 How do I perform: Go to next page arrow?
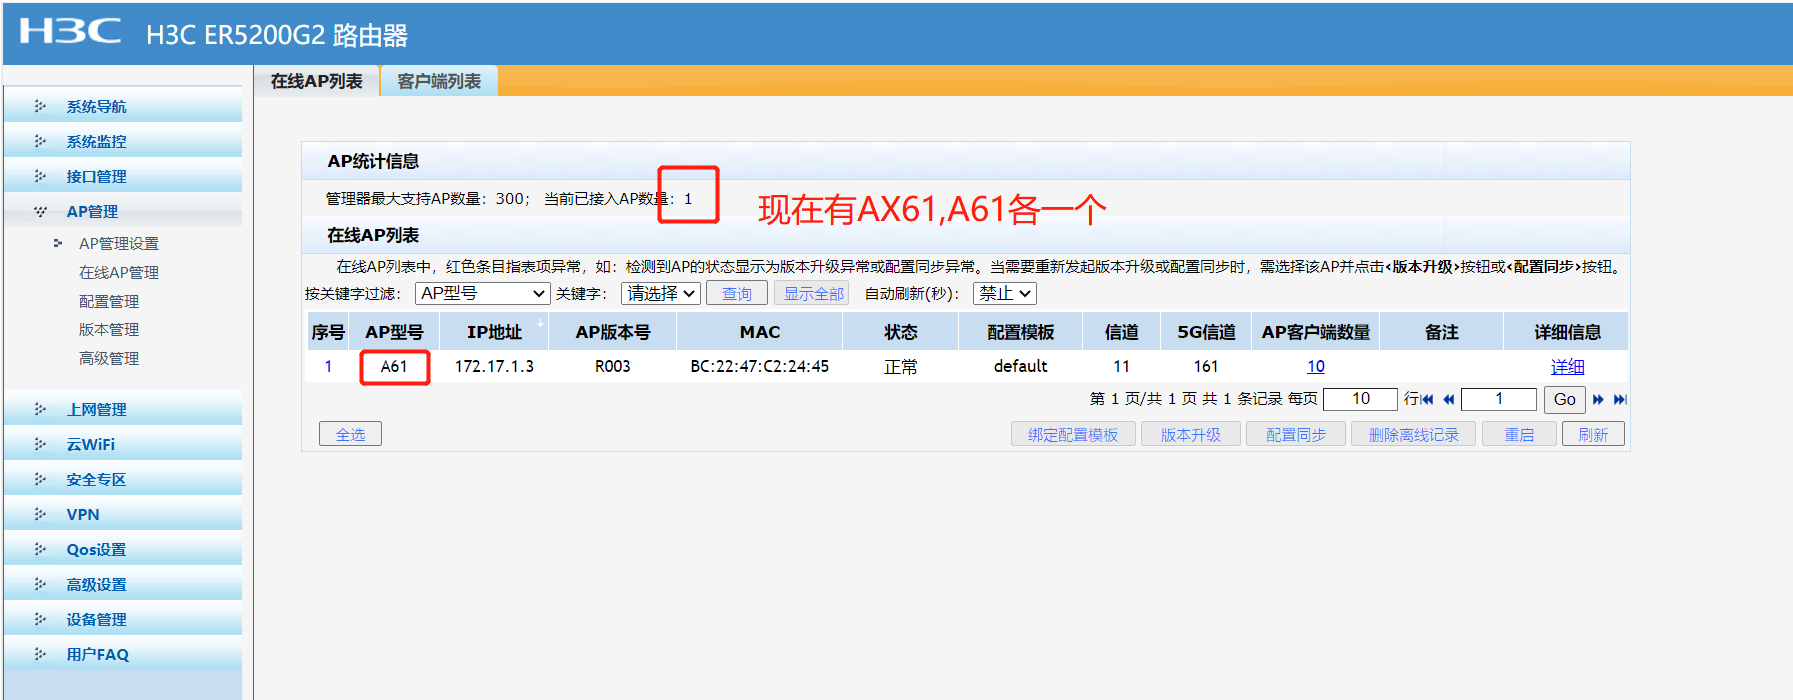click(1598, 400)
